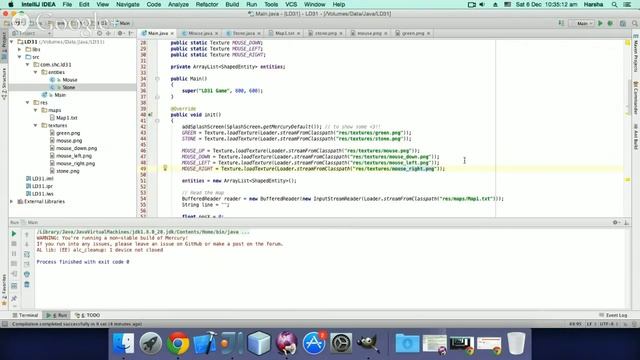Click the down stack trace arrow
640x360 pixels.
(27, 244)
